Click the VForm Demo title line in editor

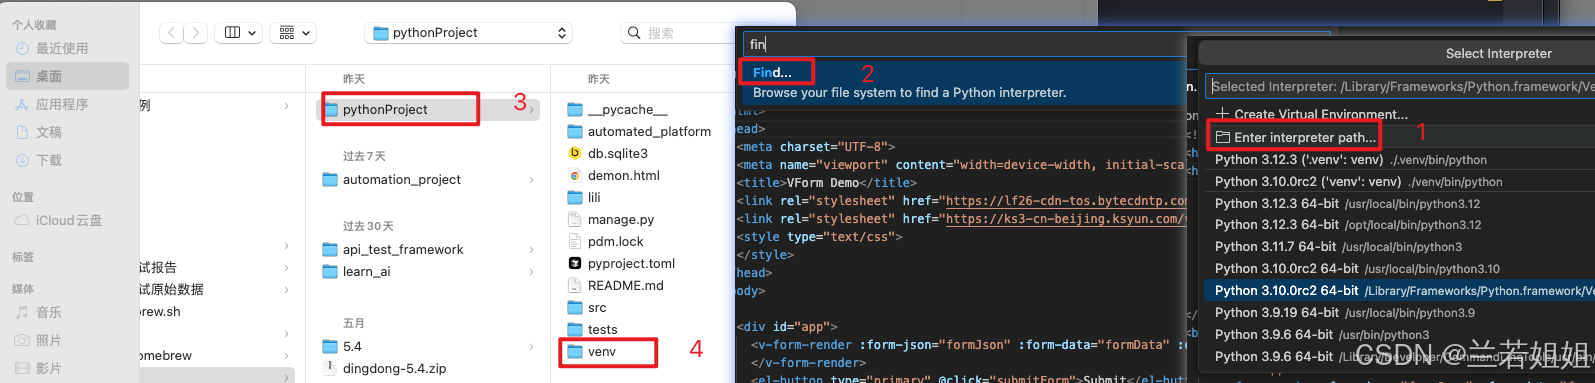826,183
